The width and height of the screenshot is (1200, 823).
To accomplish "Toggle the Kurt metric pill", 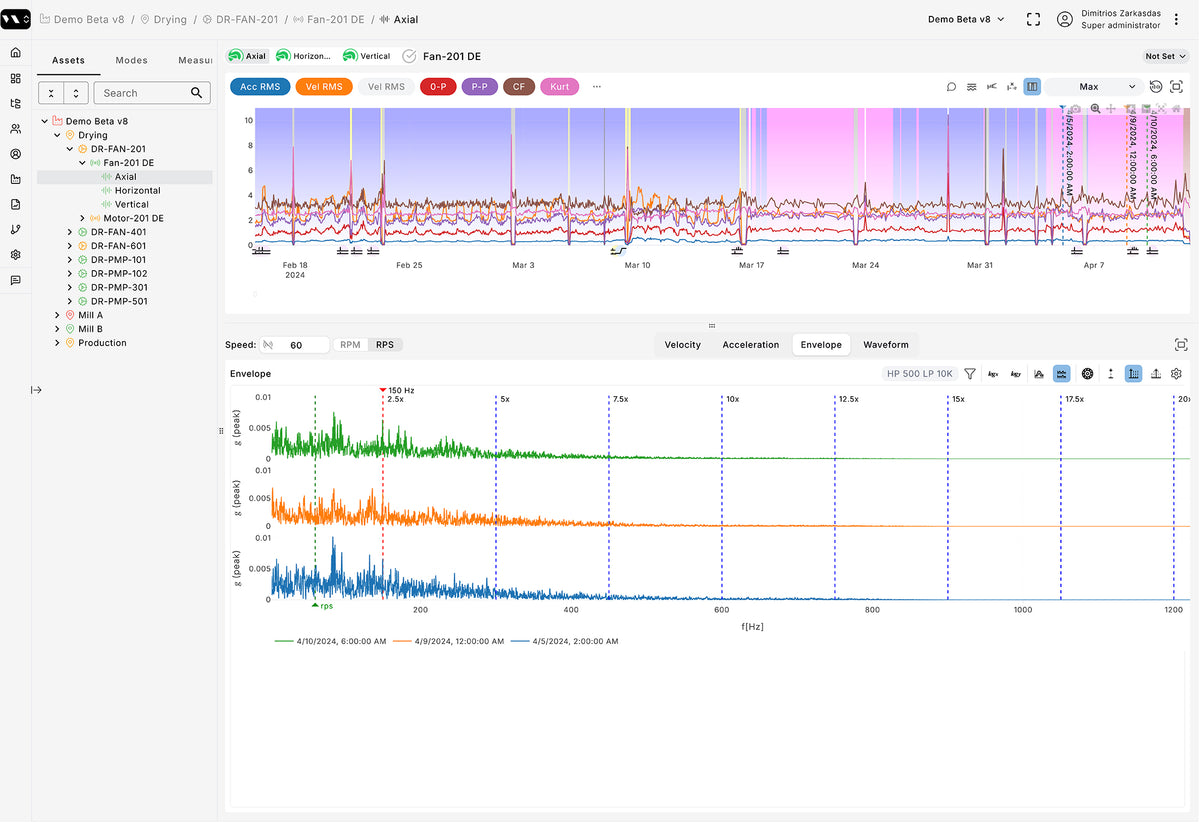I will point(560,87).
